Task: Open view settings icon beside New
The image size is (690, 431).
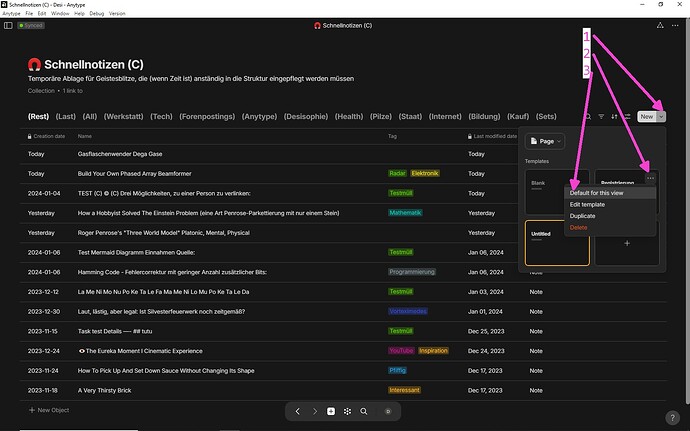Action: [x=628, y=117]
